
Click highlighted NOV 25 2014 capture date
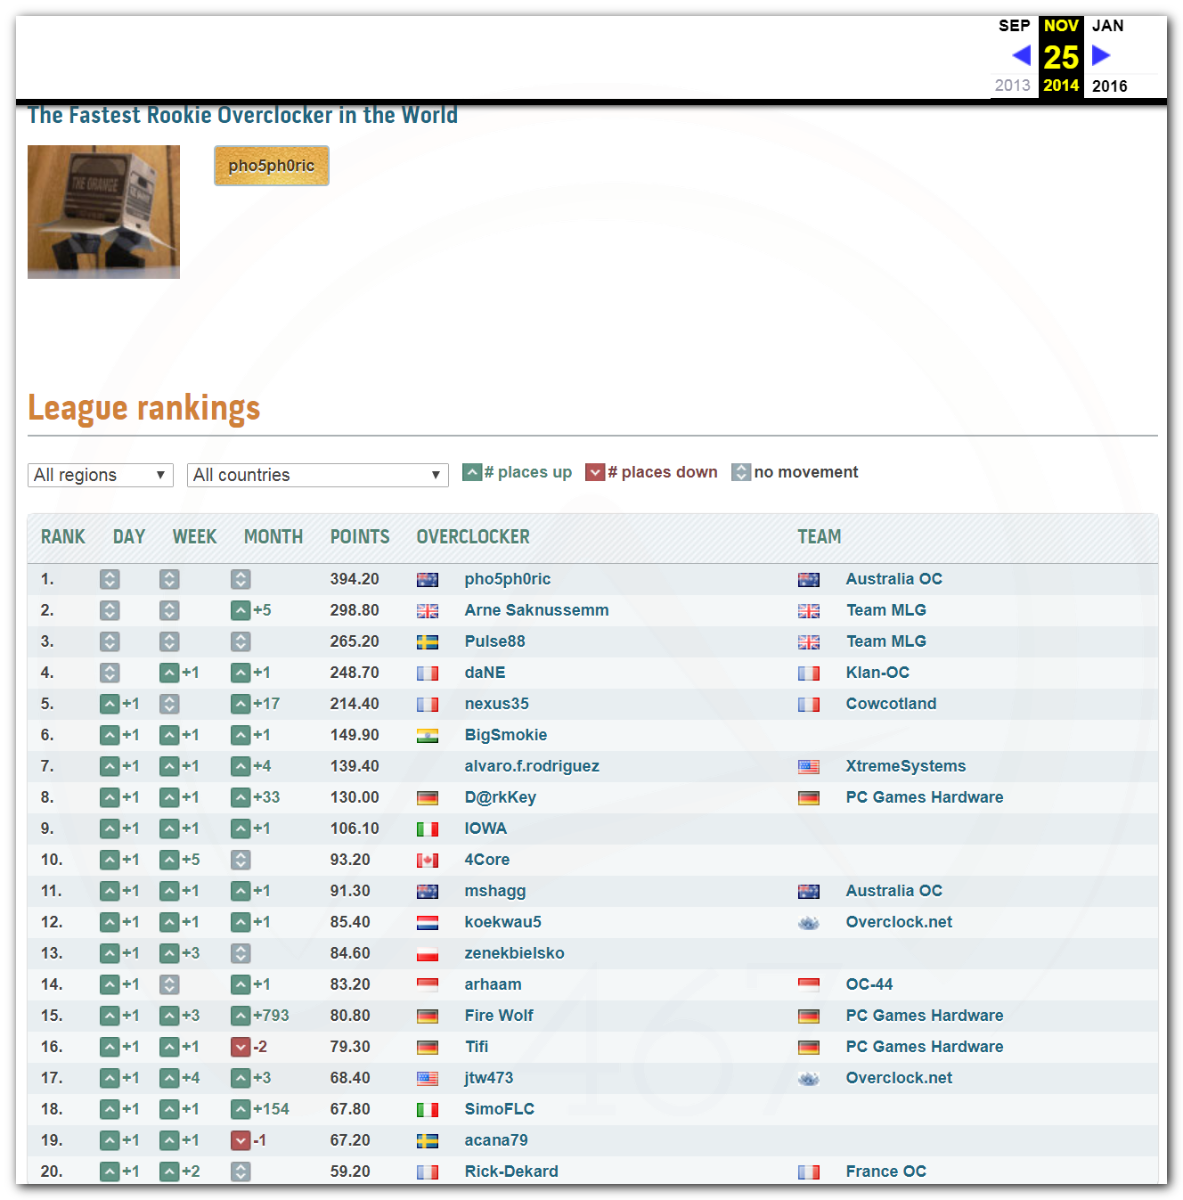1061,56
